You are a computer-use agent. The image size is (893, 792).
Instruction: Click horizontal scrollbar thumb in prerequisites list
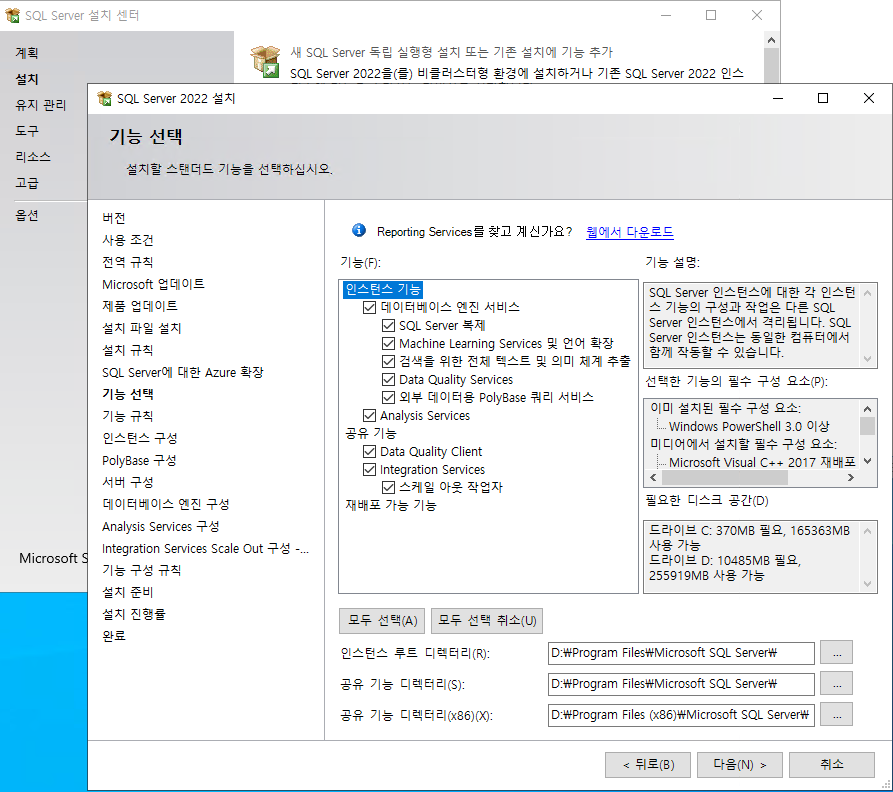pyautogui.click(x=723, y=478)
